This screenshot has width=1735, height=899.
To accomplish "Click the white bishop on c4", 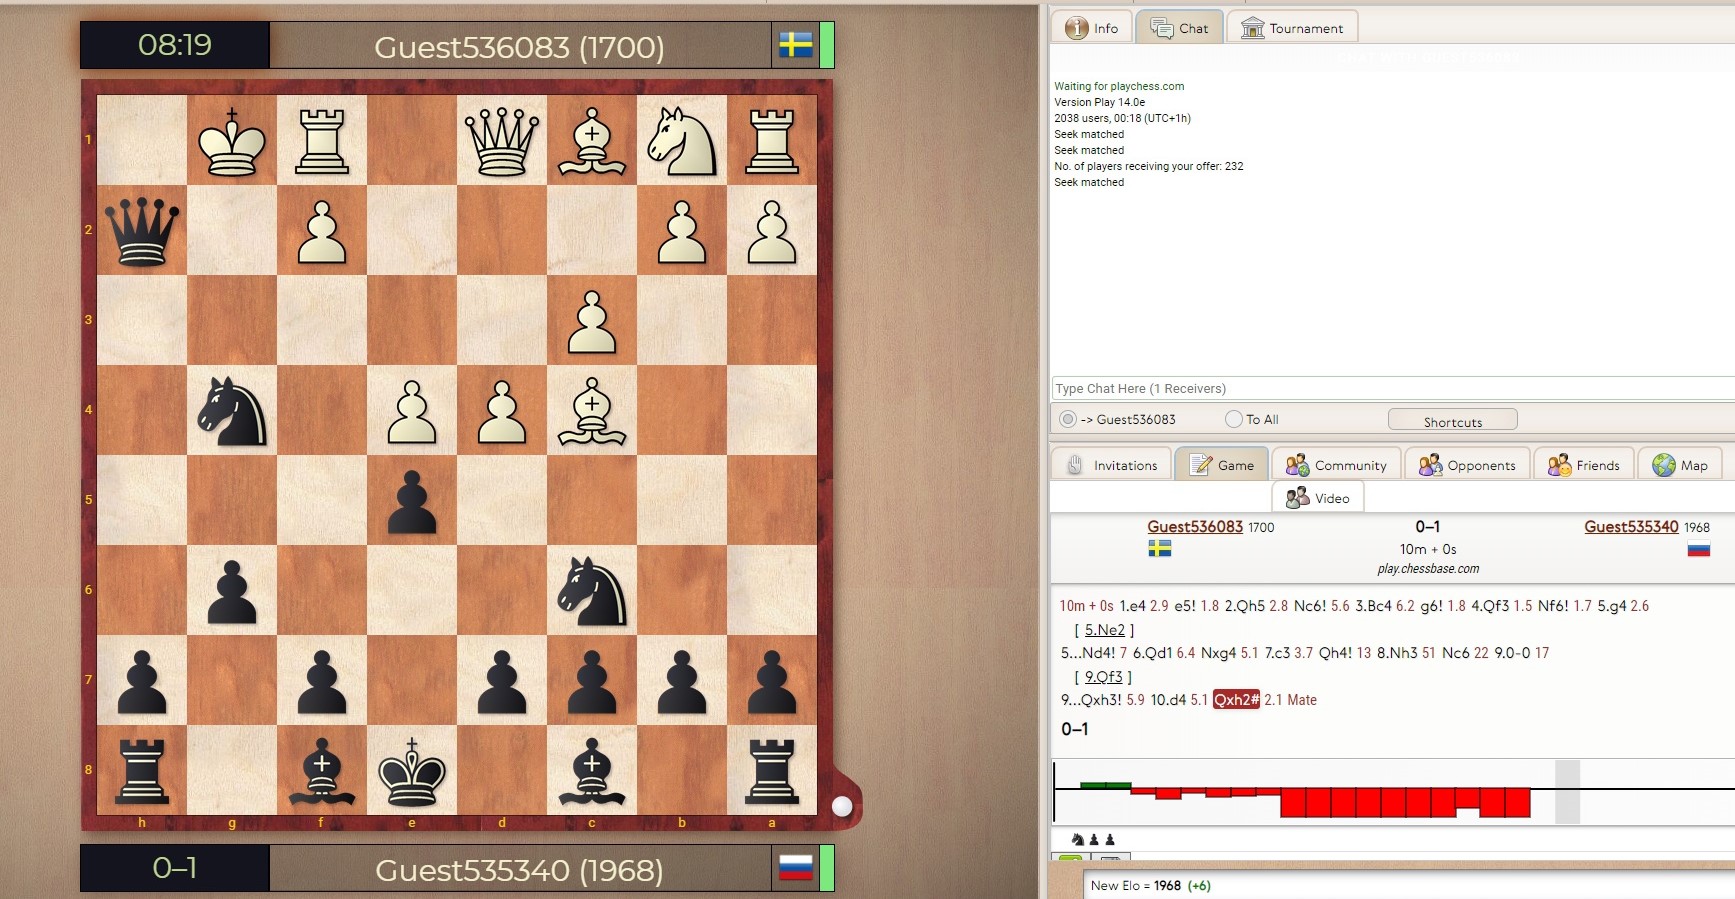I will click(x=592, y=411).
